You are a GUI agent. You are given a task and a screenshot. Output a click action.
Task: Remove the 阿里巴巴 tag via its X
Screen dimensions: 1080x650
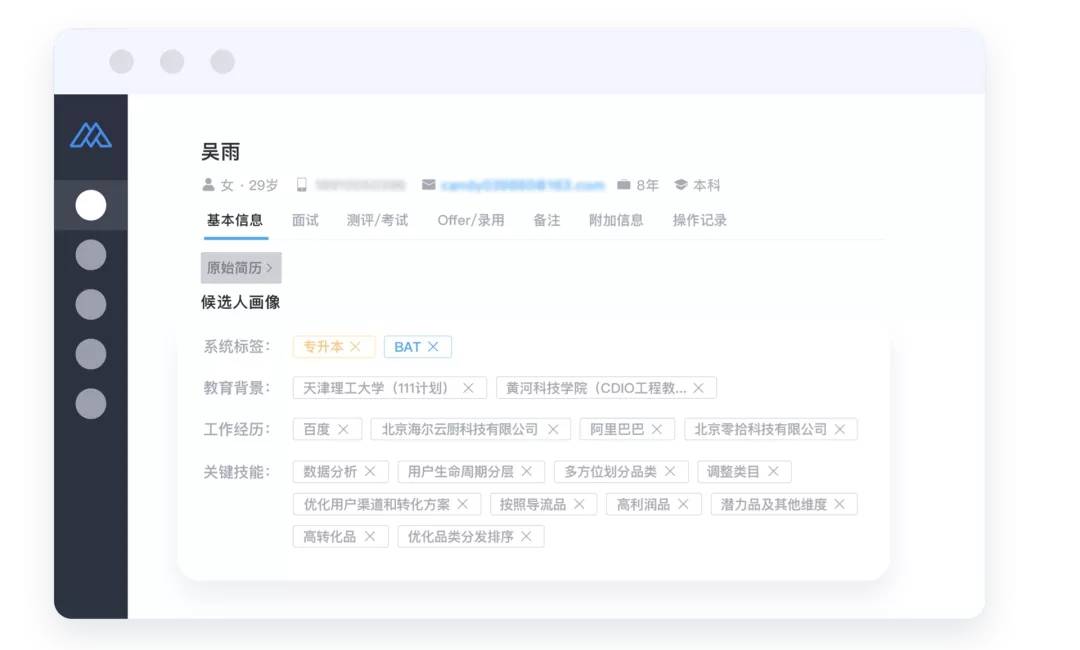coord(657,429)
